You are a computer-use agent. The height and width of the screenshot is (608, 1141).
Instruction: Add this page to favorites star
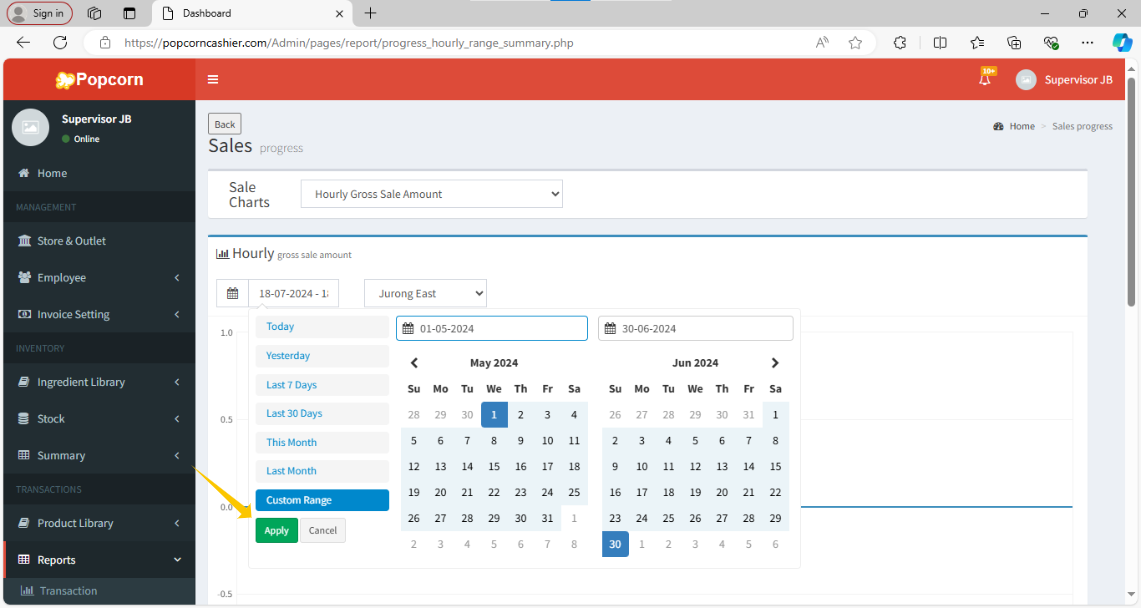pos(855,43)
